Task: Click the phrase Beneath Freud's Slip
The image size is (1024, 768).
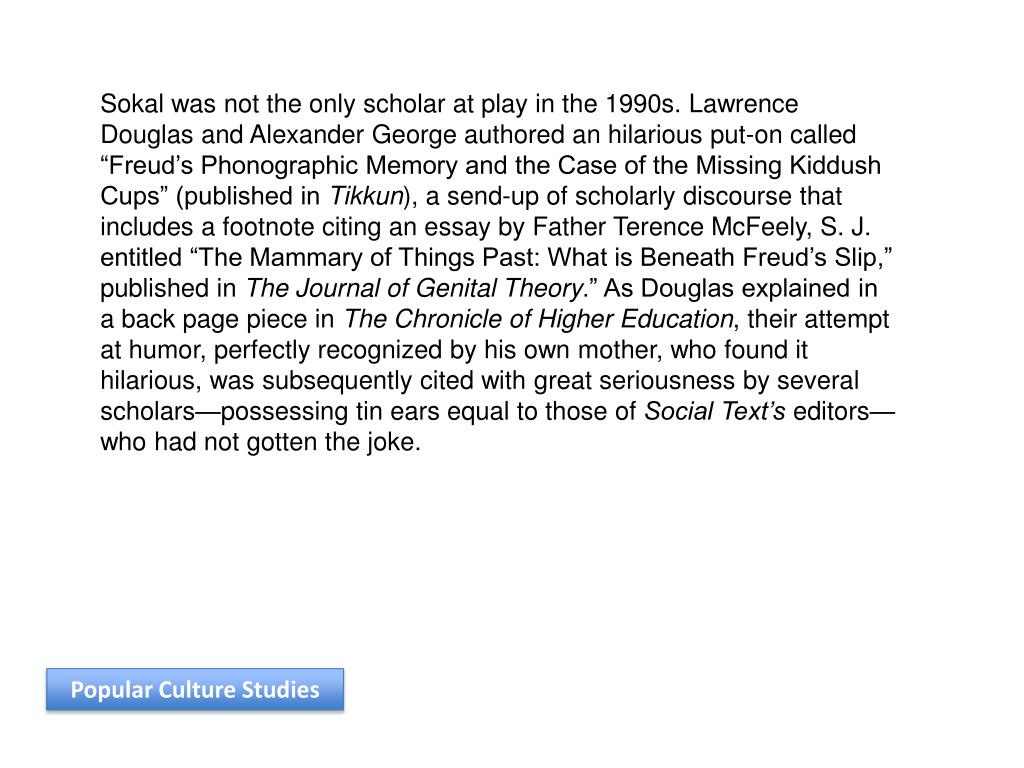Action: click(758, 257)
